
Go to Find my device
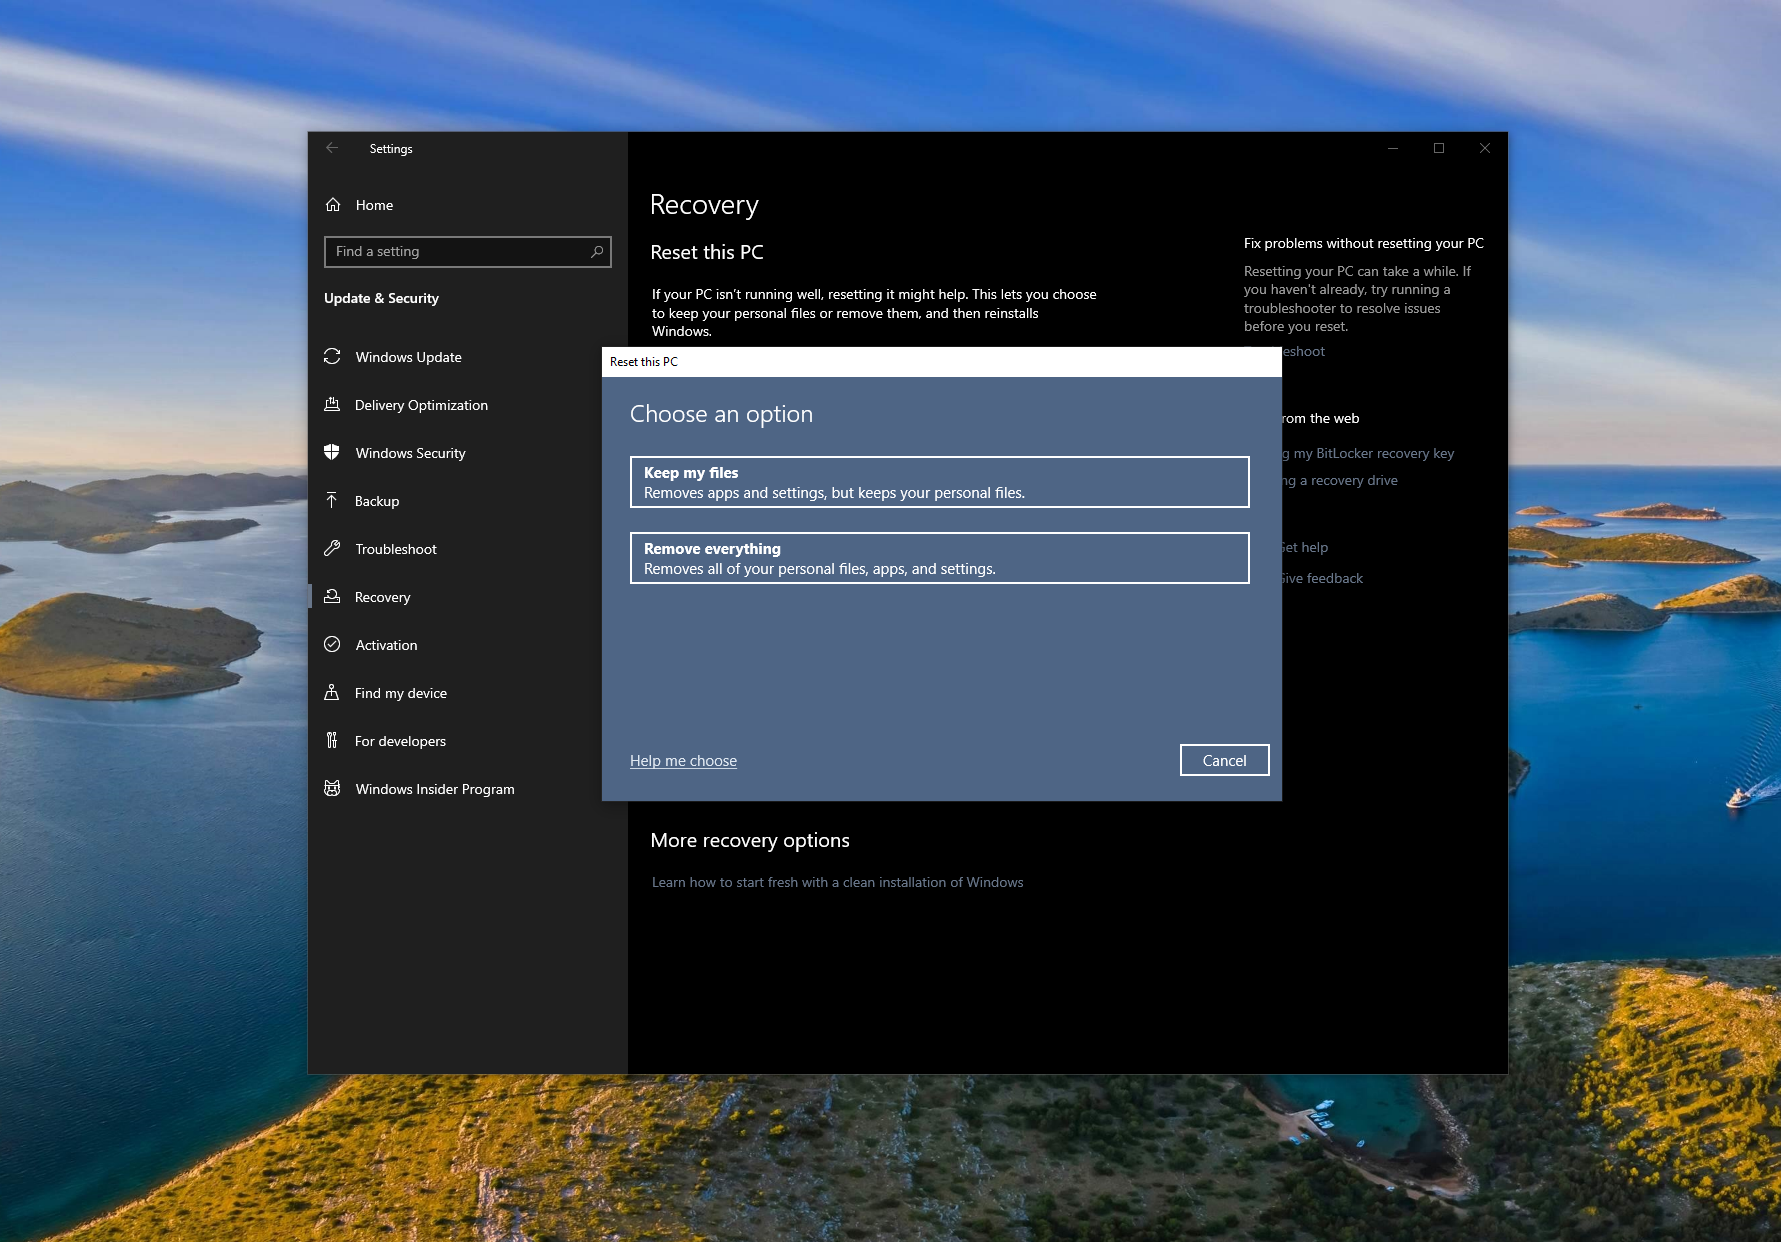click(x=468, y=693)
